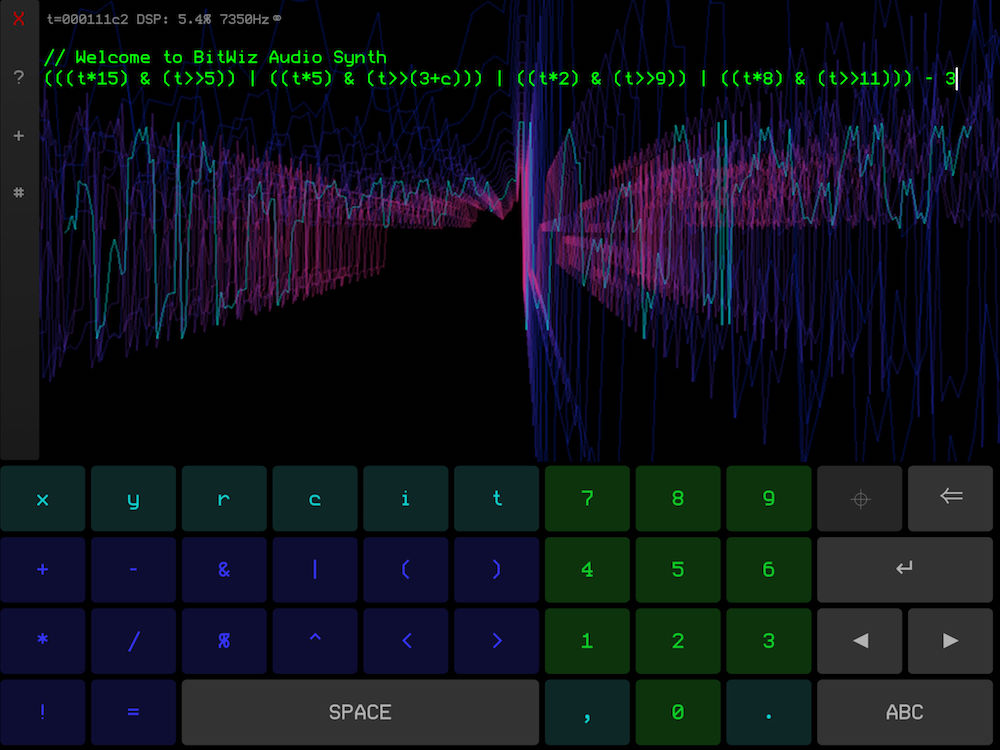Tap the equals sign key
Viewport: 1000px width, 750px height.
pyautogui.click(x=133, y=712)
